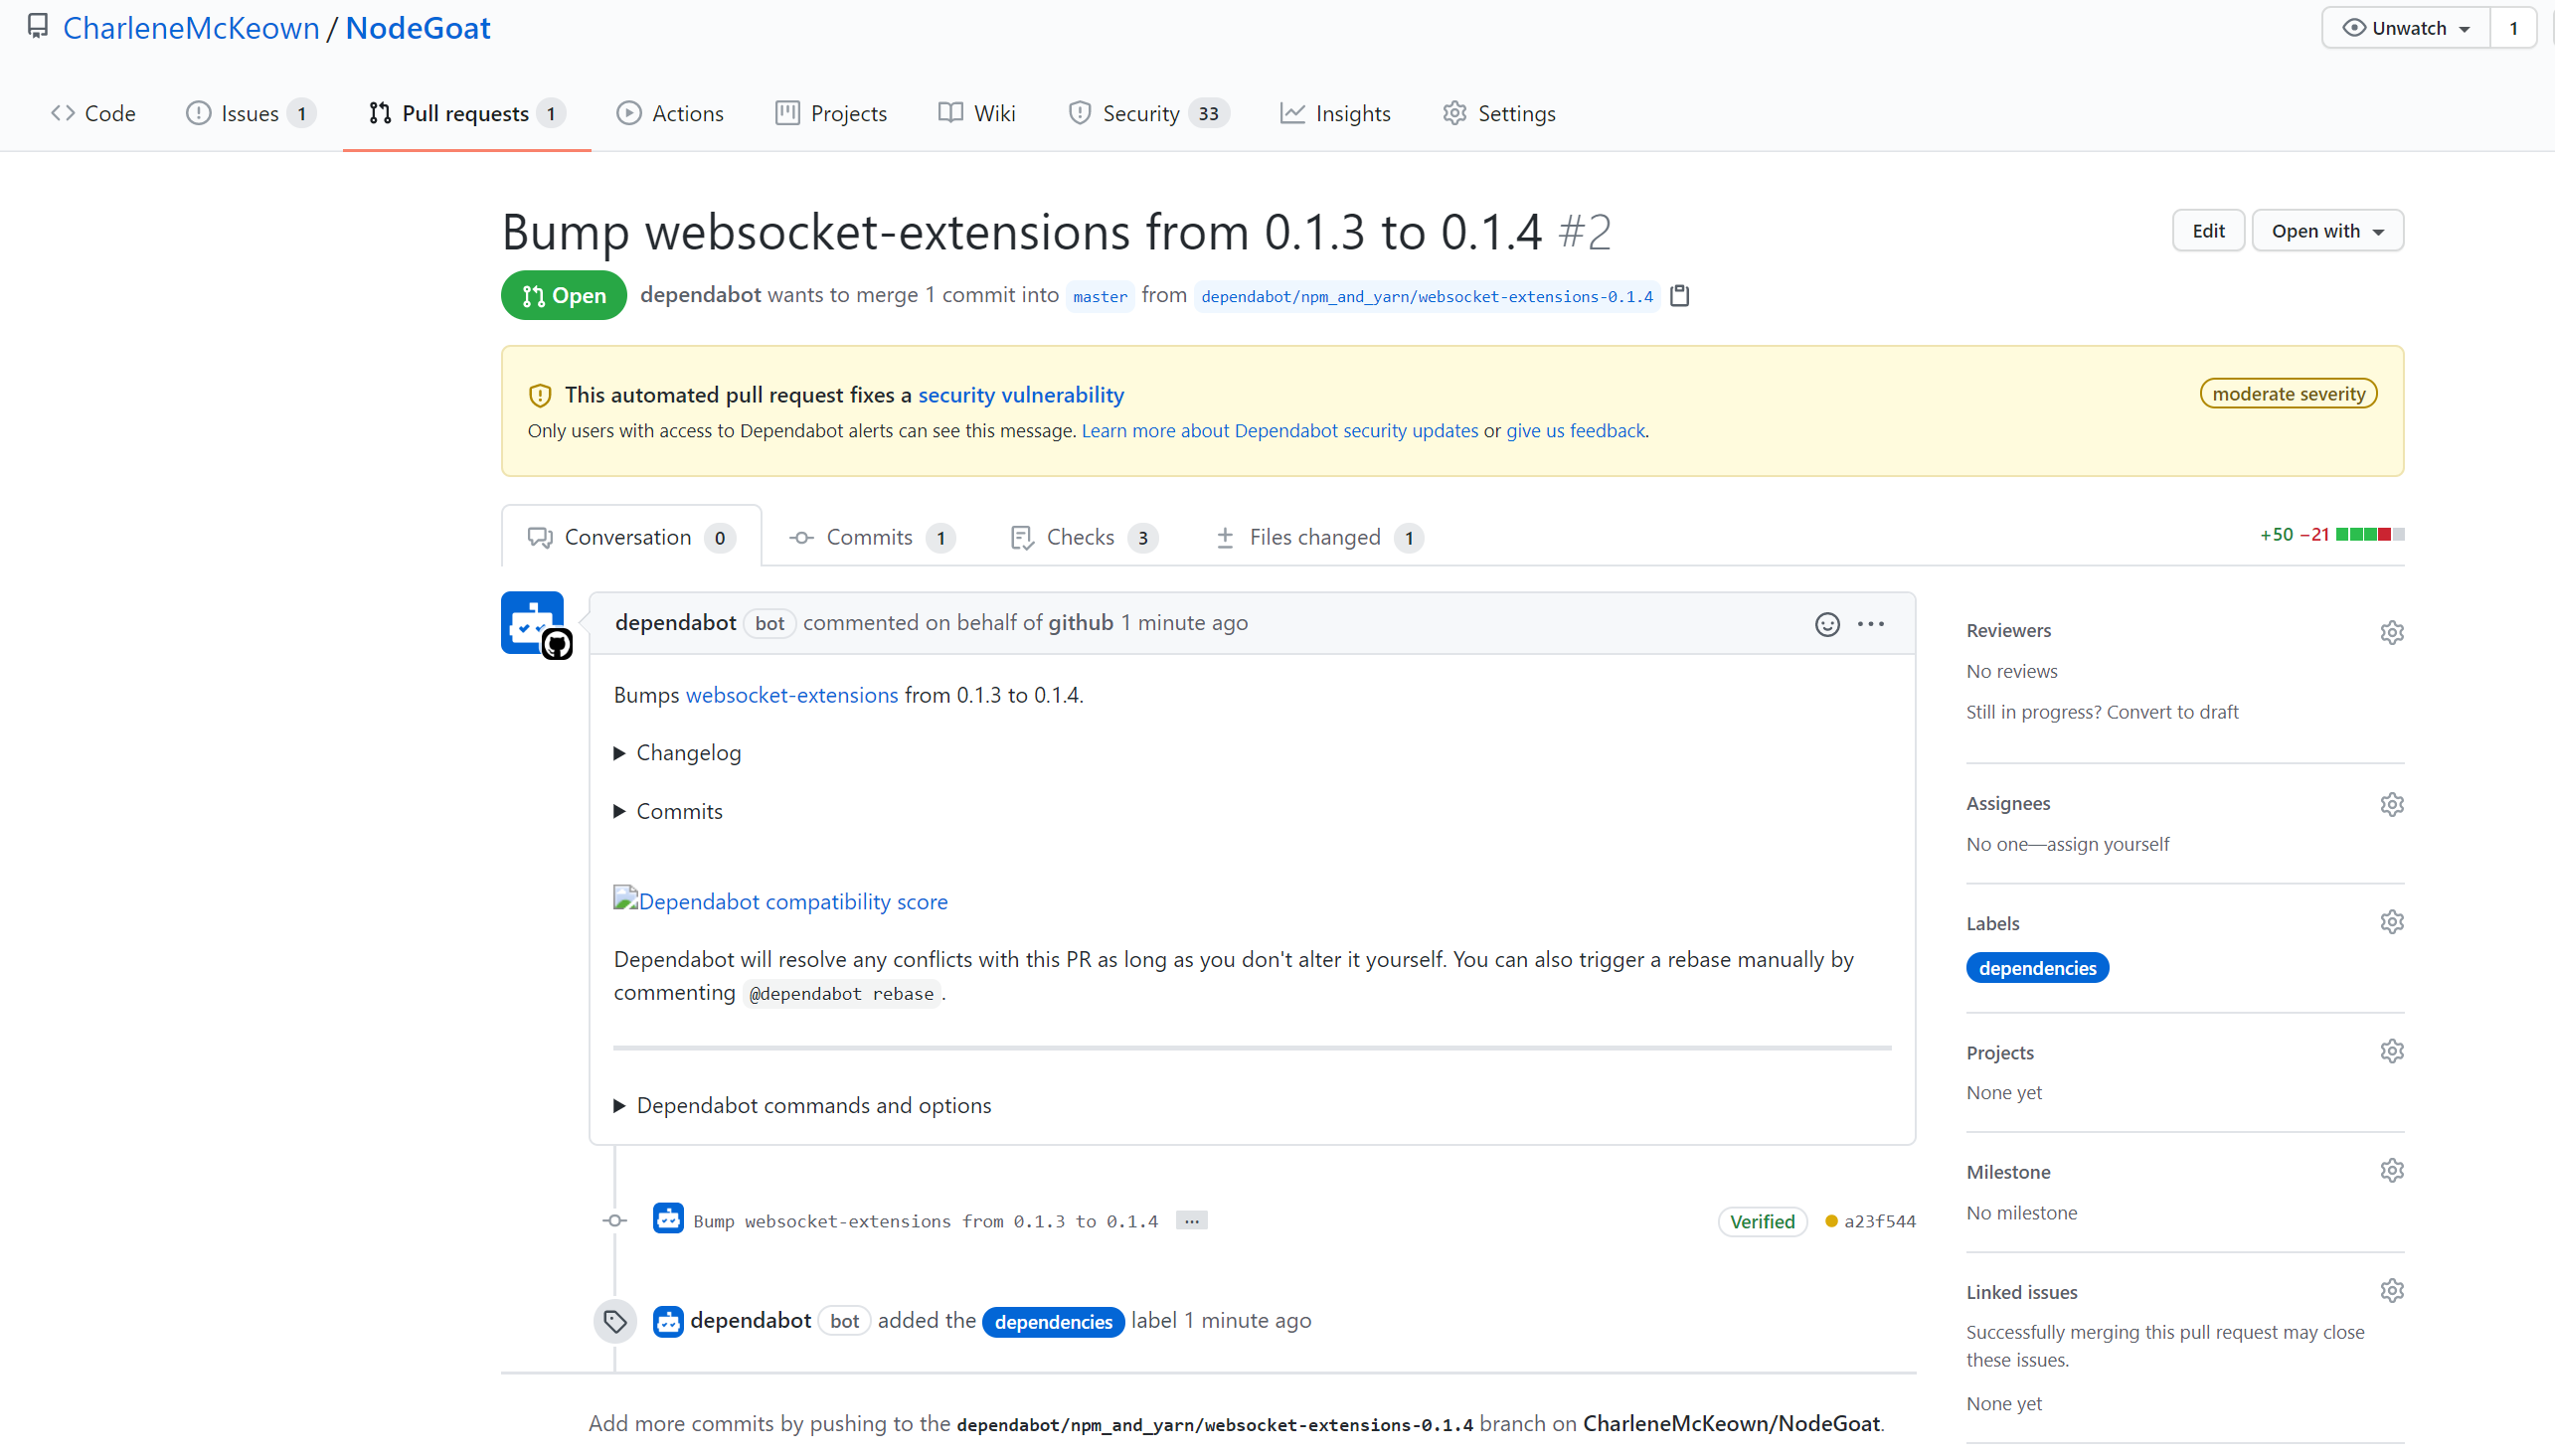
Task: Copy the branch name with clipboard icon
Action: point(1679,296)
